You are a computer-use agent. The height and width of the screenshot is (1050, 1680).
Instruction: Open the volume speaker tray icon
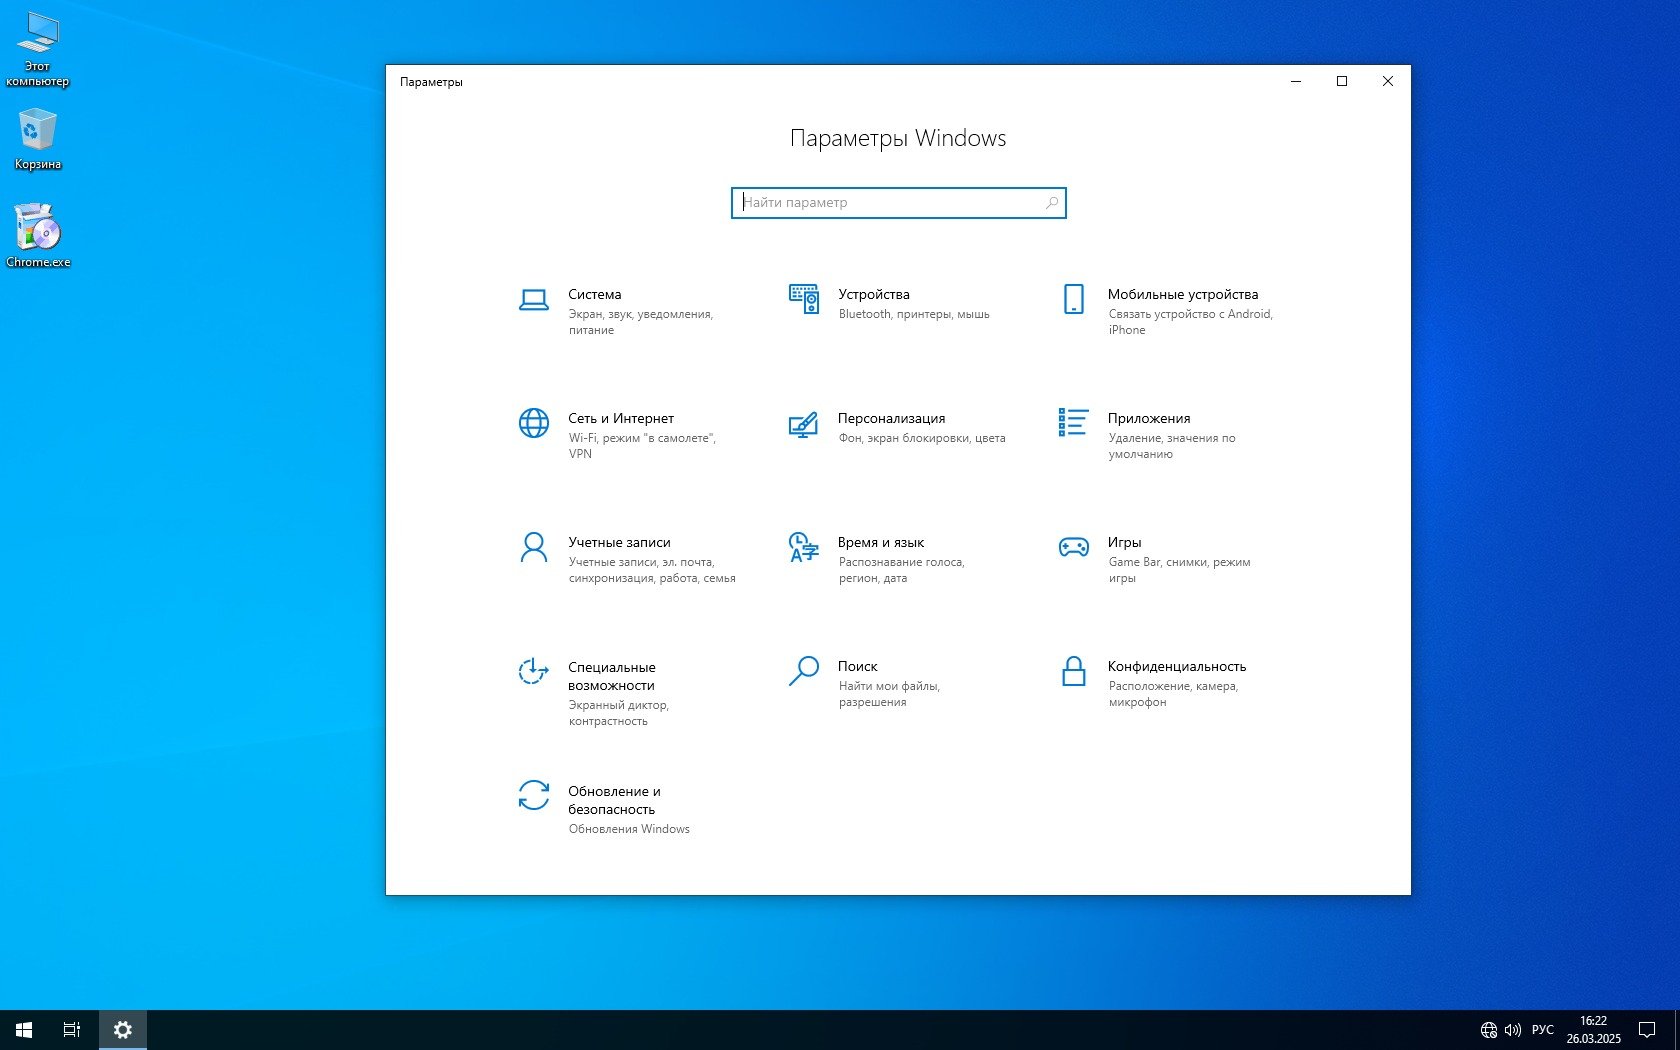tap(1513, 1030)
